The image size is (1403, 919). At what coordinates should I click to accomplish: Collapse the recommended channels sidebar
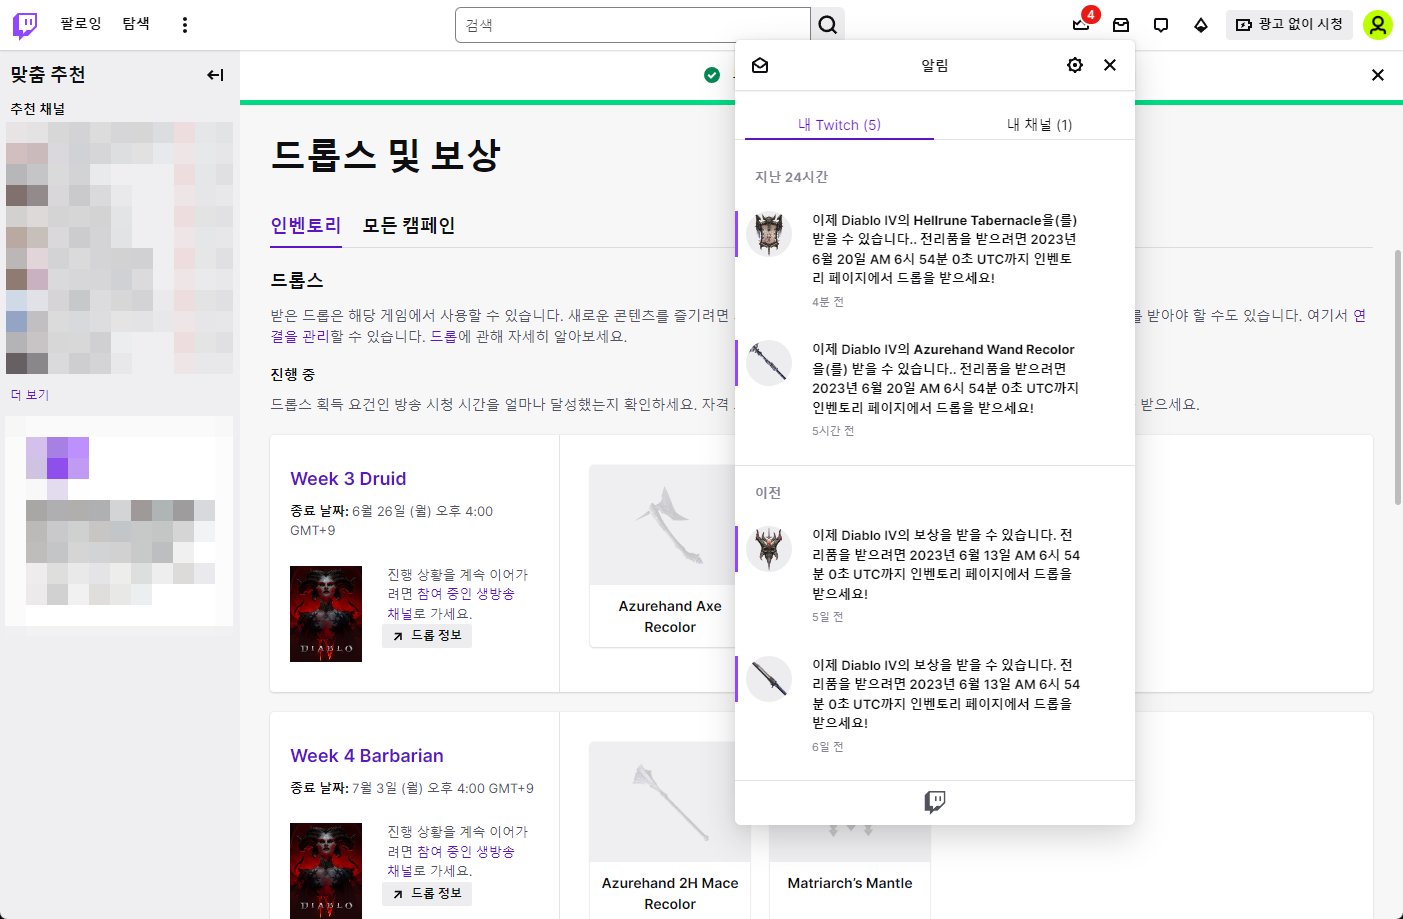tap(215, 75)
